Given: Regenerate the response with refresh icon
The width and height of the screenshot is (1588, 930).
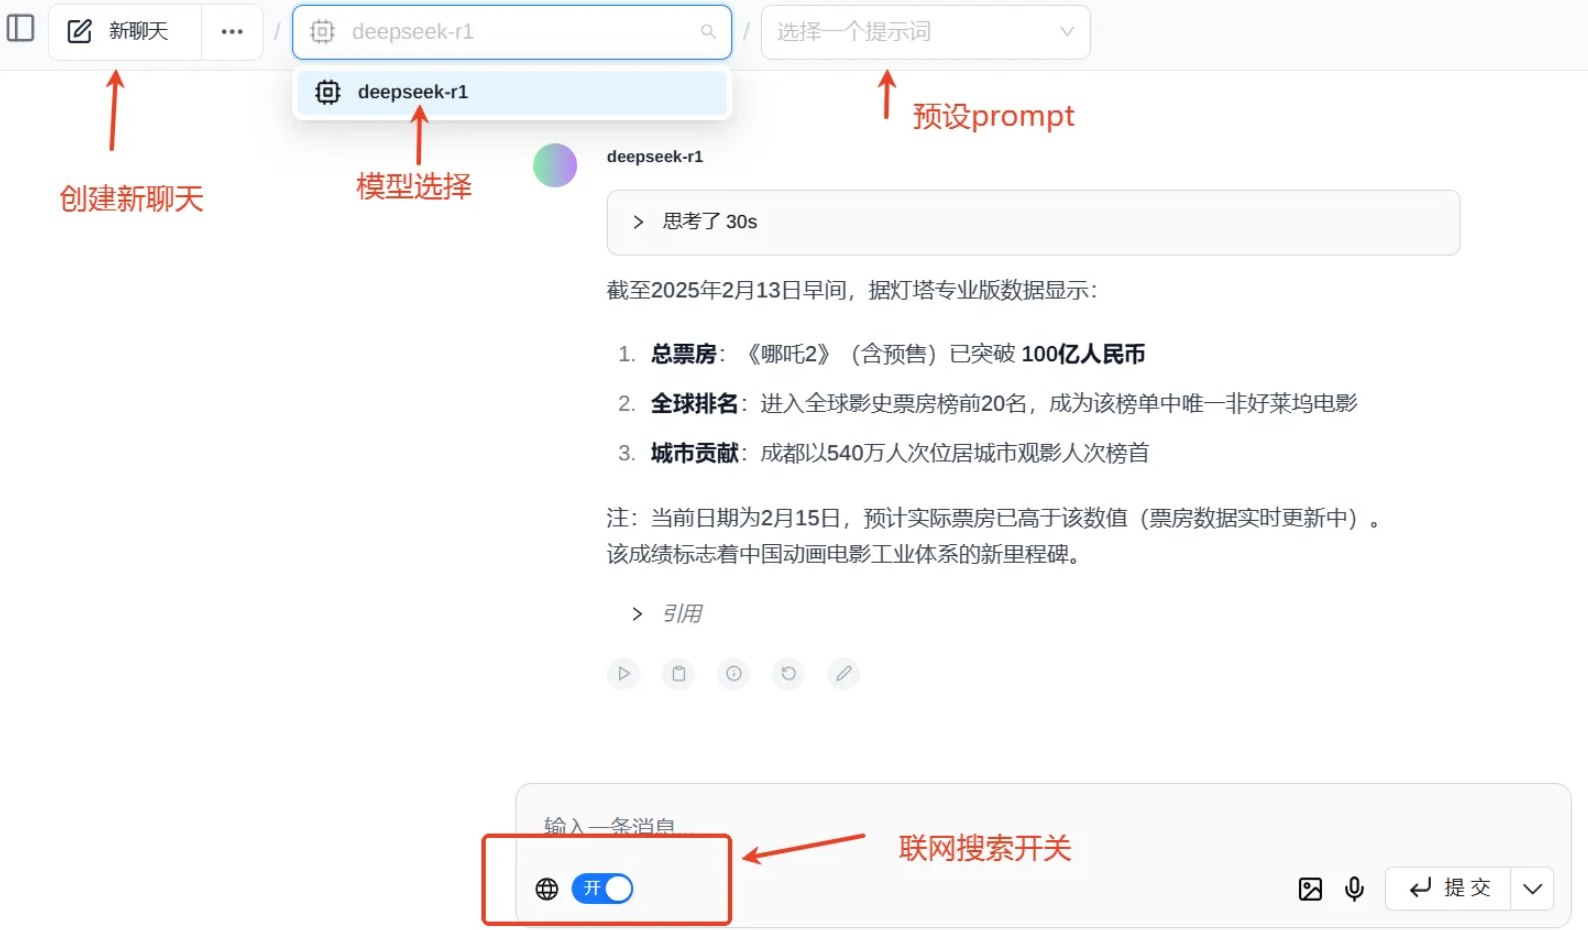Looking at the screenshot, I should (789, 674).
